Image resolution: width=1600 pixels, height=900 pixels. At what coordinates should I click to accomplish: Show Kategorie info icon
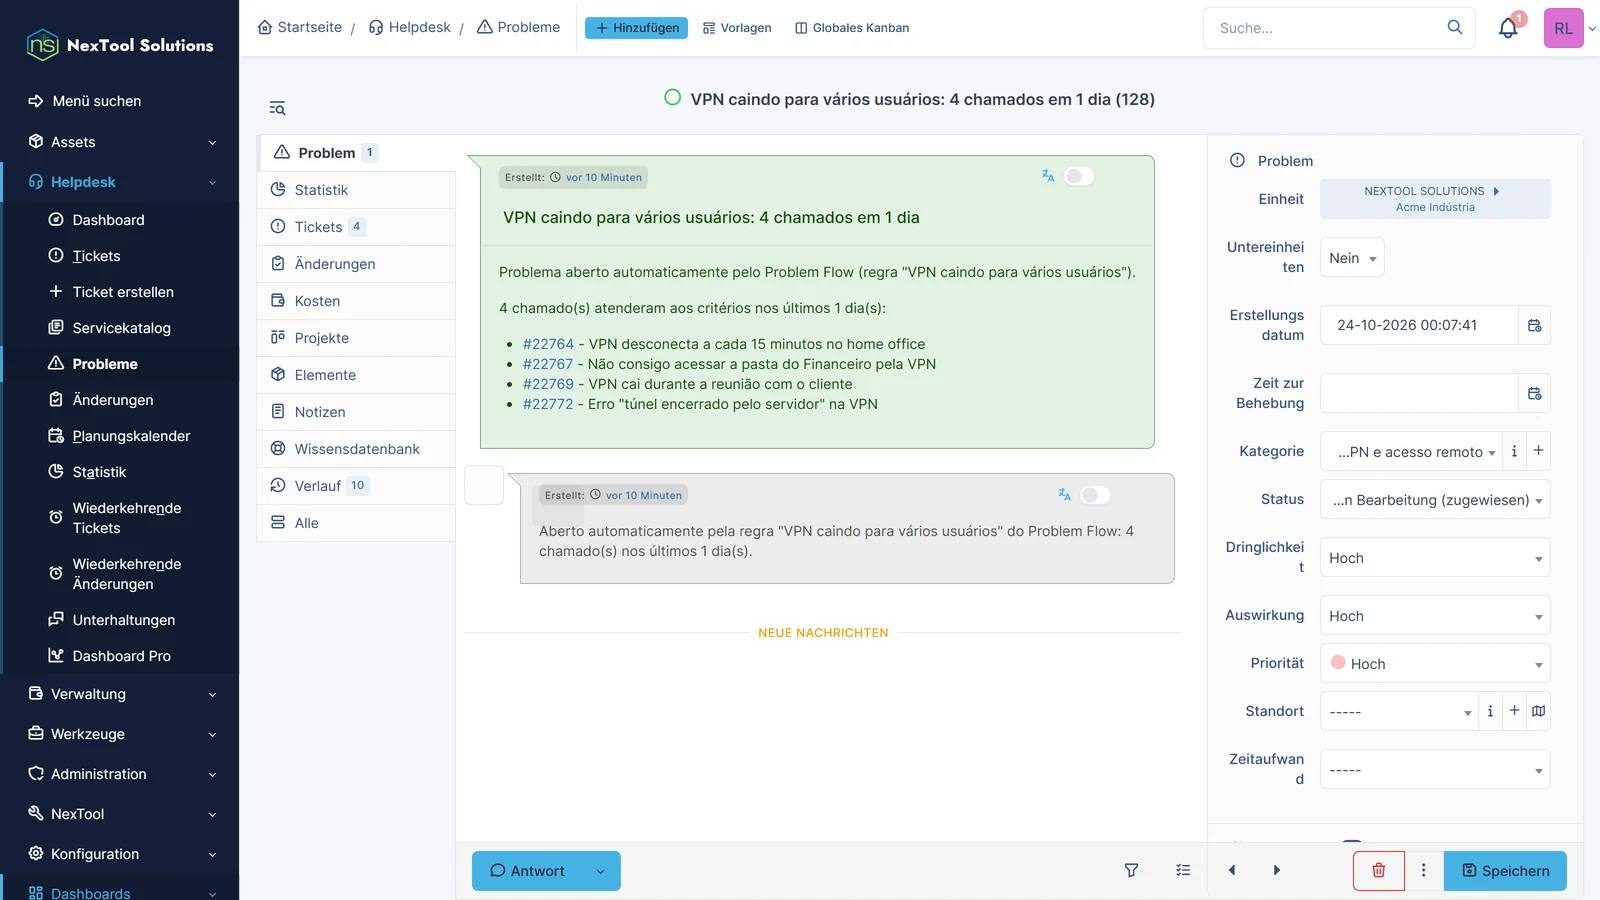1514,451
